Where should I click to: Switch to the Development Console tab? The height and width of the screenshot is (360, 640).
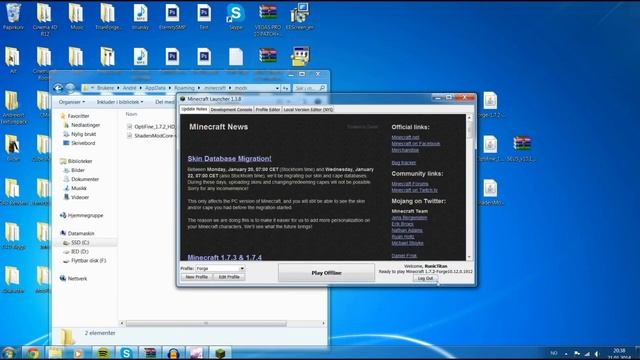point(231,109)
